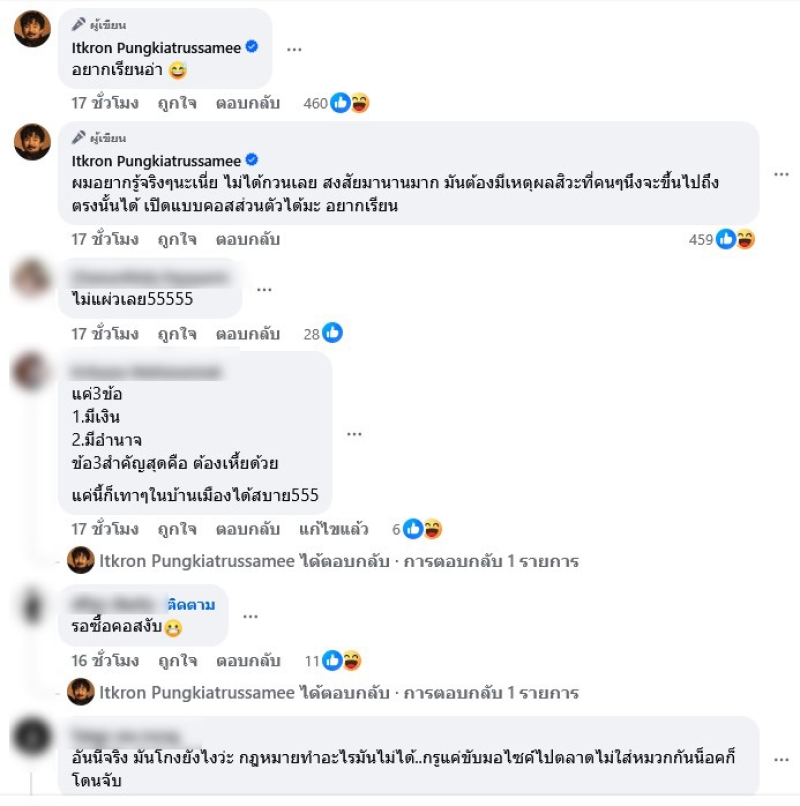View reactions with count 11
800x806 pixels.
(x=333, y=661)
